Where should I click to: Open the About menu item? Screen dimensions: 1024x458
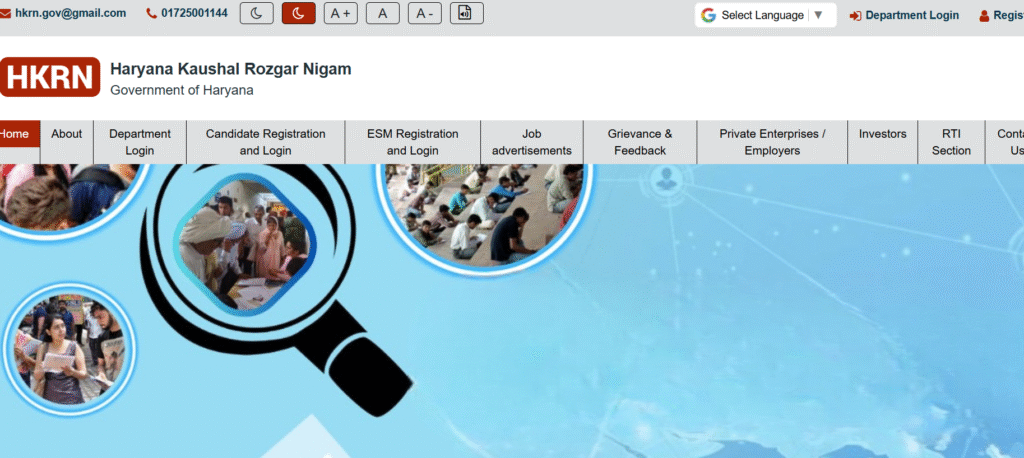[x=67, y=134]
